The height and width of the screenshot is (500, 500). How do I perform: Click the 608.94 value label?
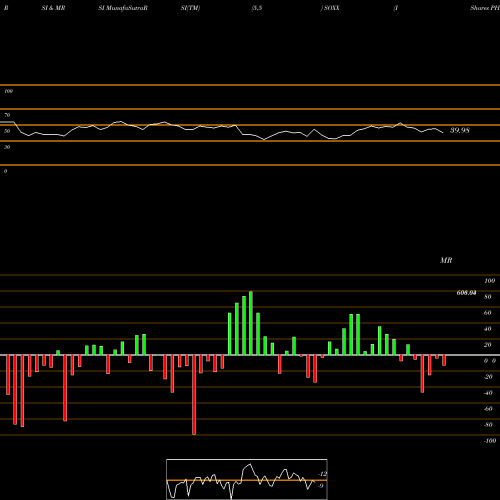(466, 293)
